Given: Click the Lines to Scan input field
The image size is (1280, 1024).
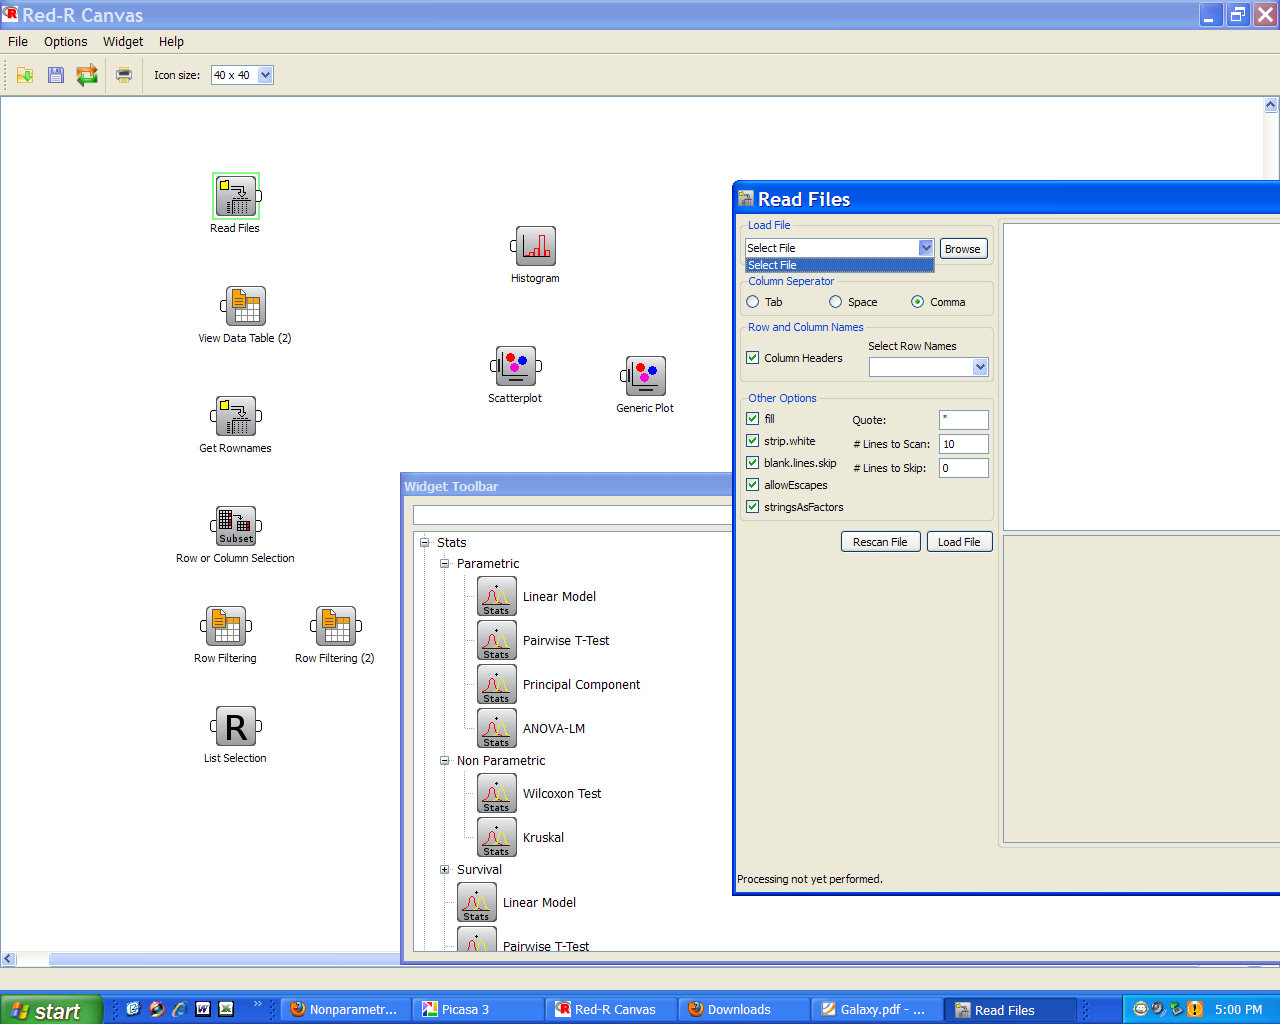Looking at the screenshot, I should click(963, 444).
